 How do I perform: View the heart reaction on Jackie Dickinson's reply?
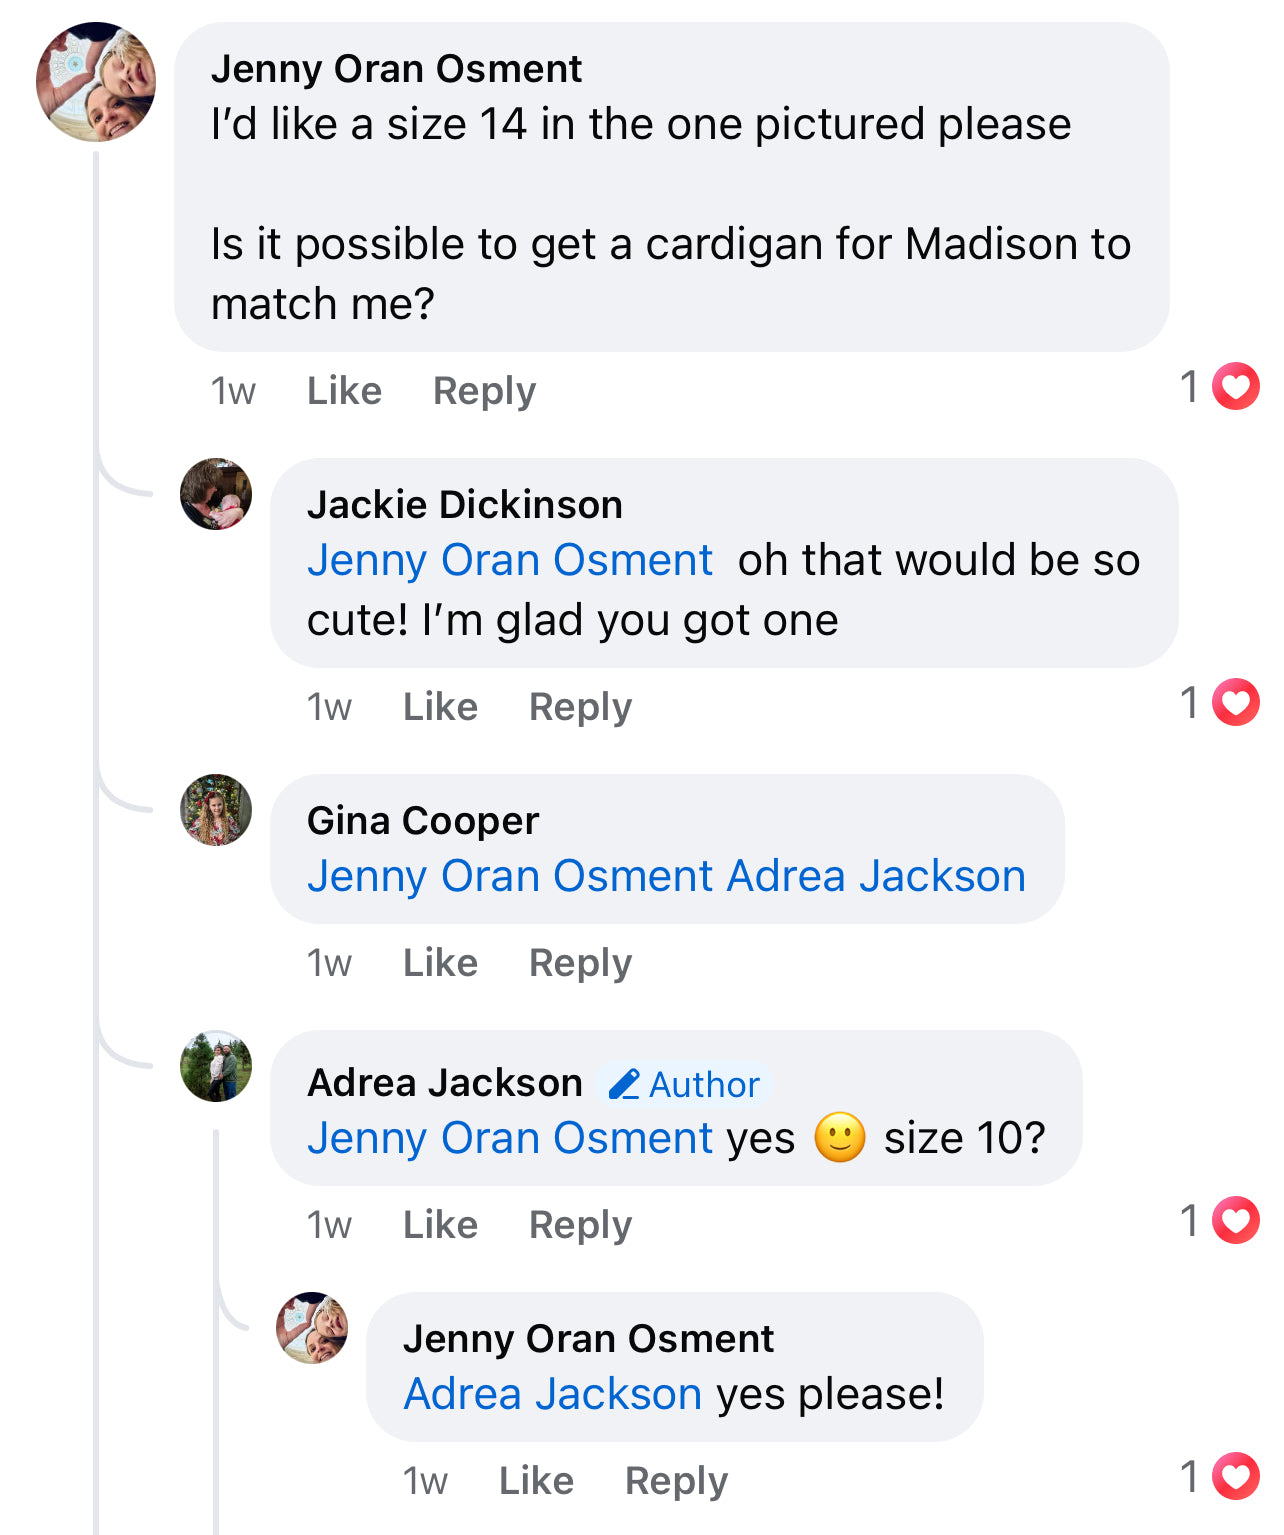pos(1220,702)
